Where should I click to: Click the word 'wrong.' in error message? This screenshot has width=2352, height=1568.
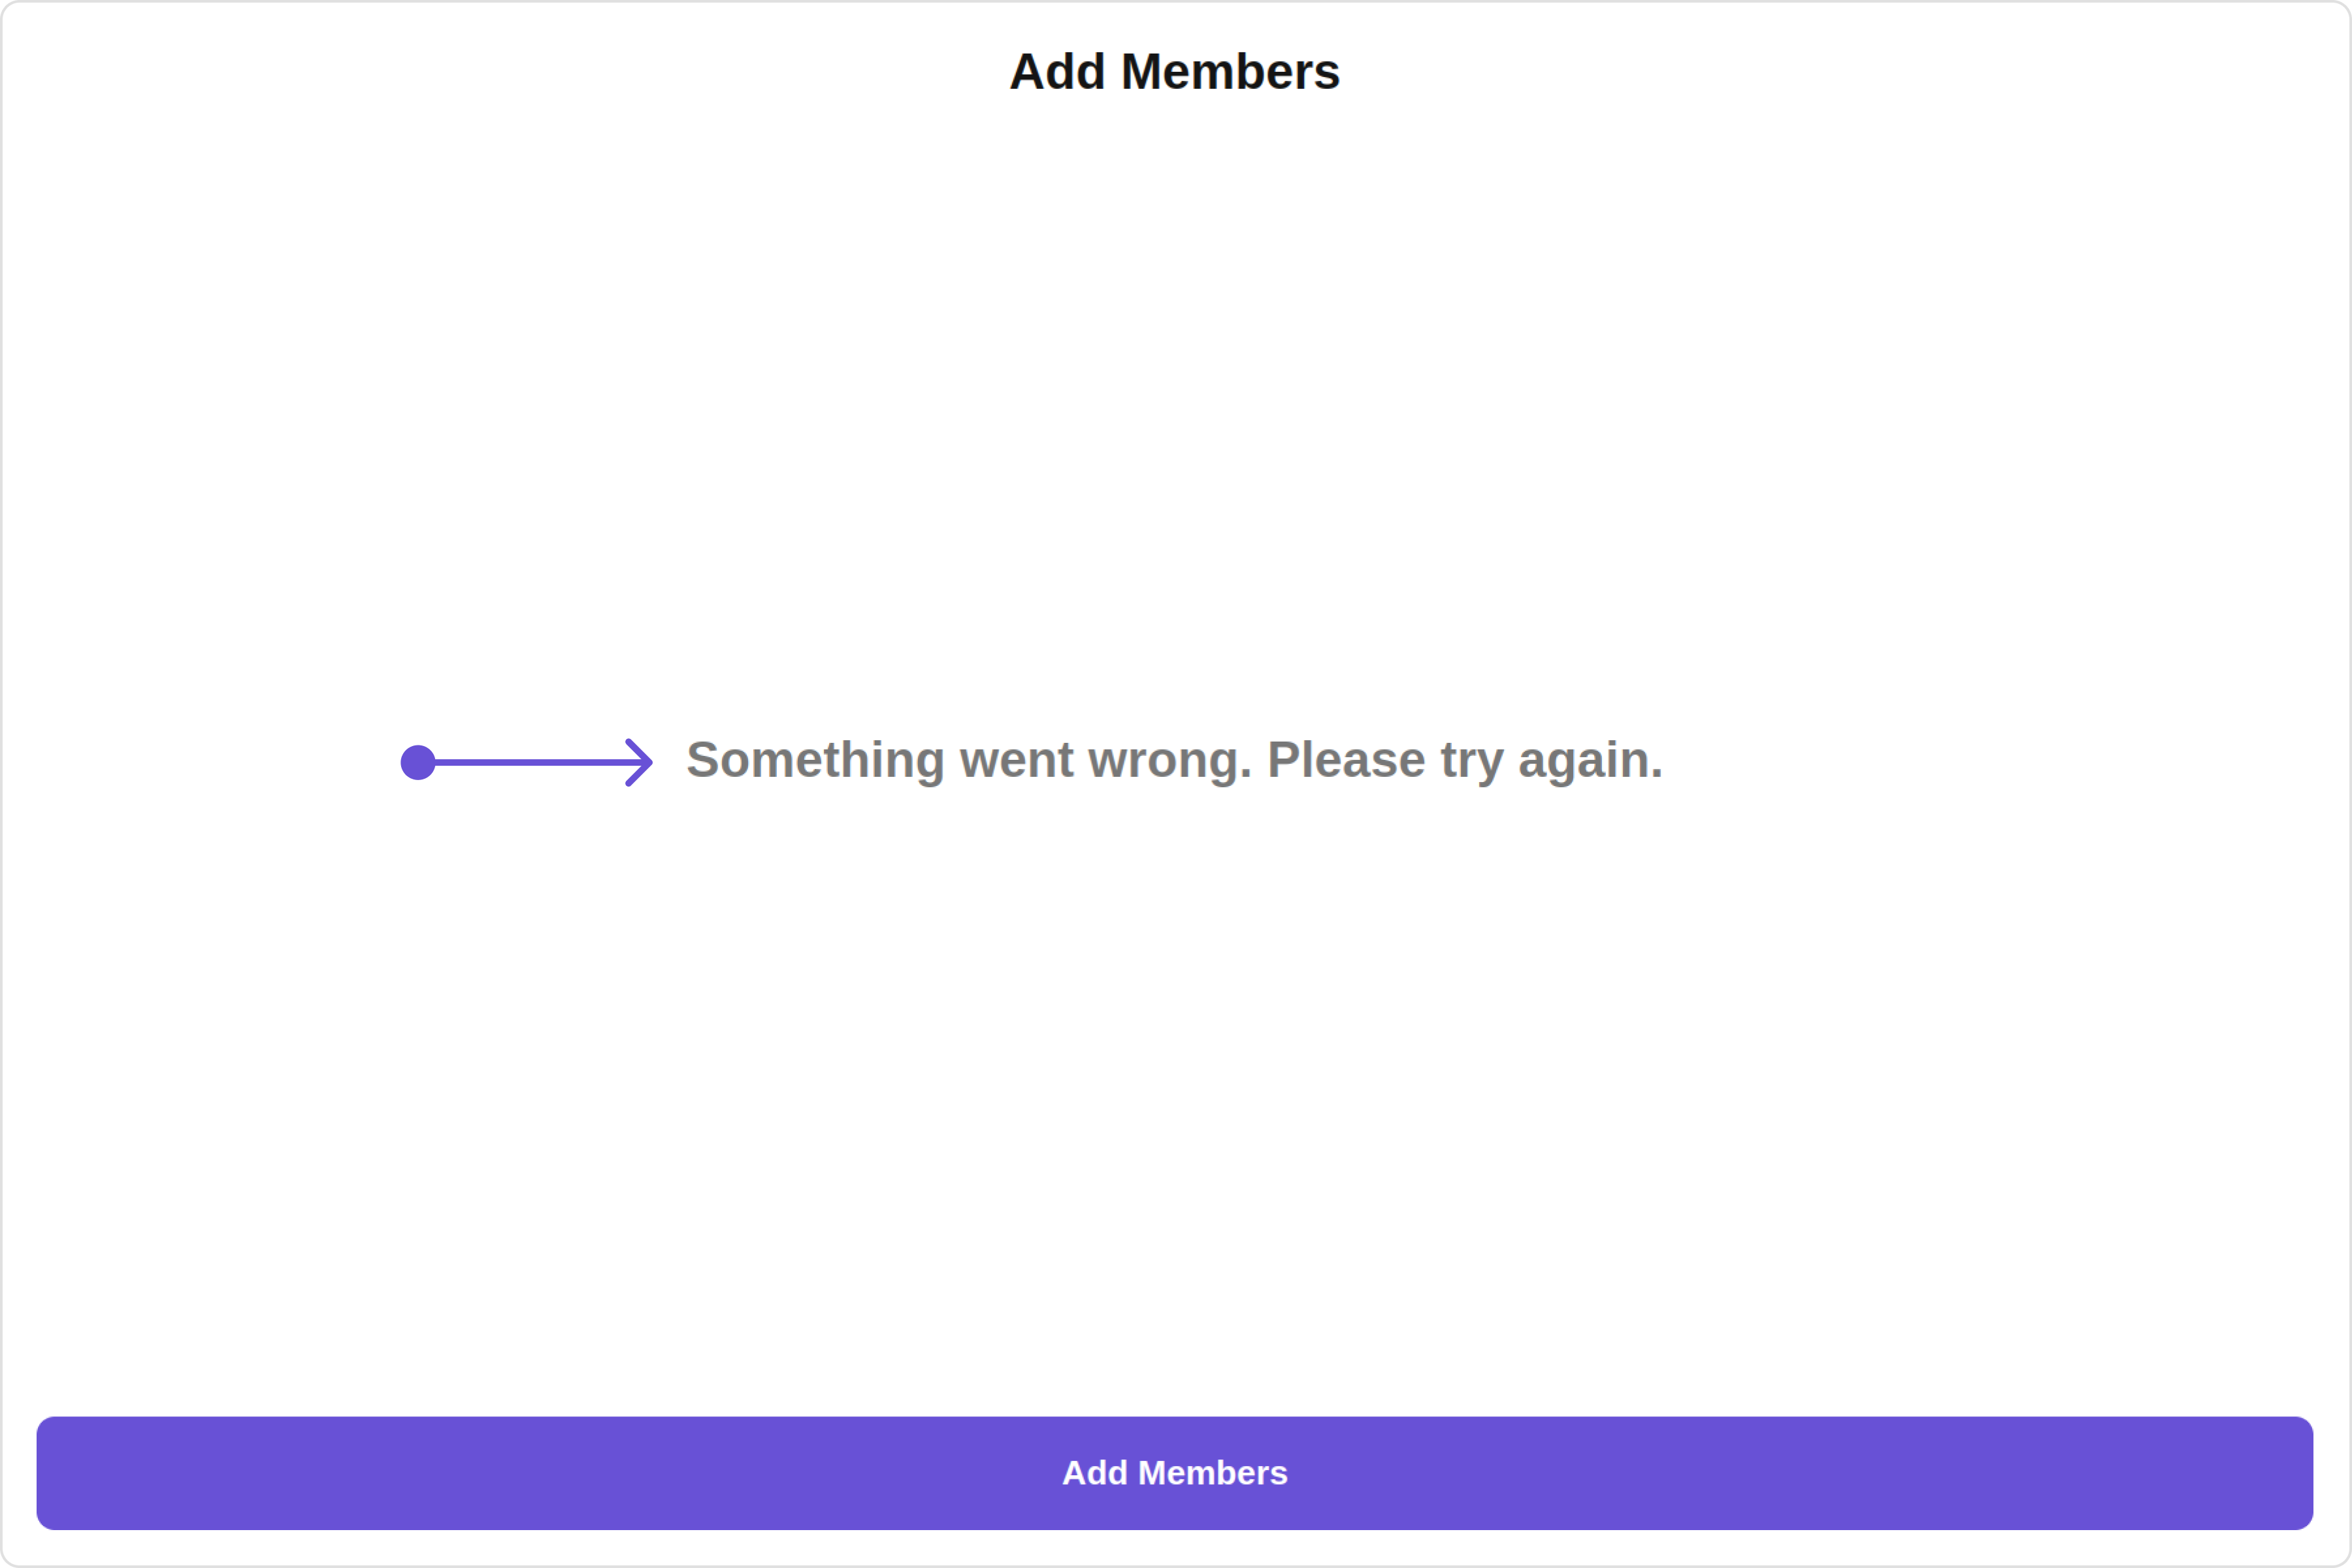point(1170,761)
